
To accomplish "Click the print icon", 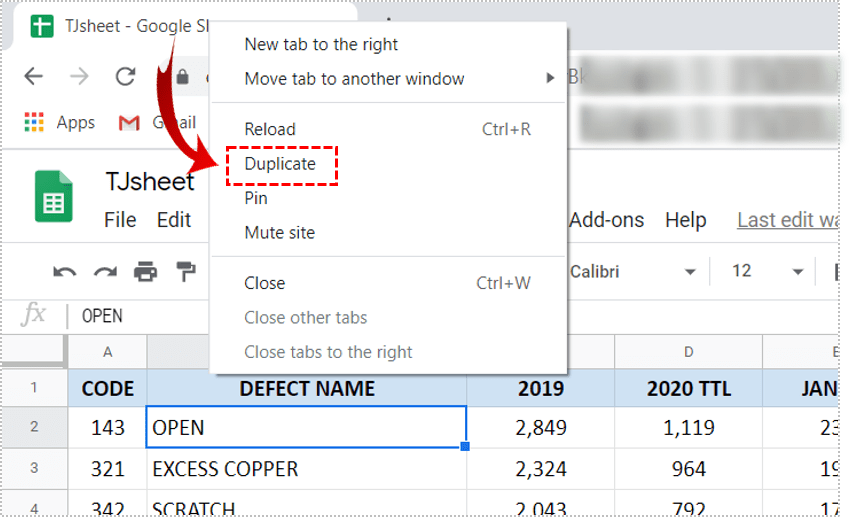I will [146, 271].
